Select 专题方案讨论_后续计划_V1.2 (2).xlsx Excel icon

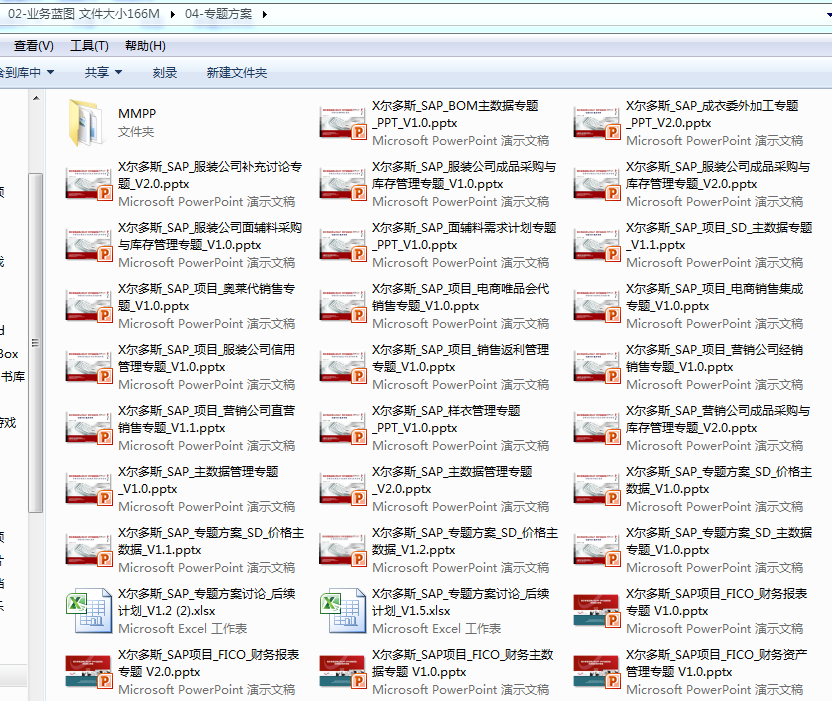(x=89, y=611)
